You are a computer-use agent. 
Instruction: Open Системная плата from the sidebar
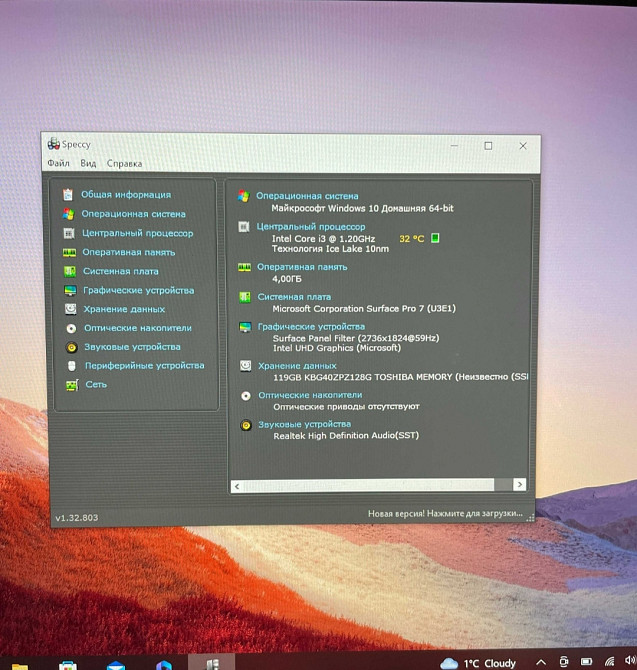click(120, 271)
